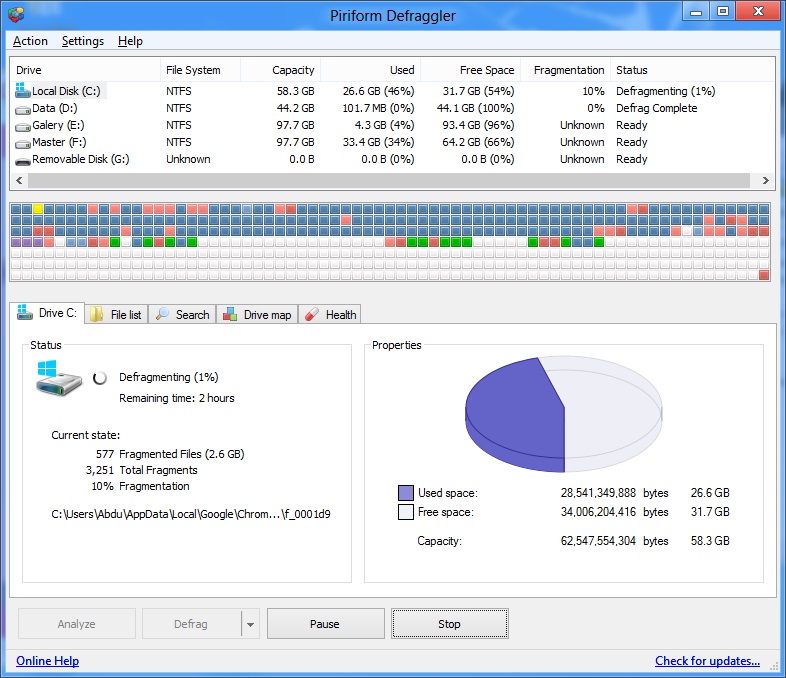The height and width of the screenshot is (678, 786).
Task: Open the Settings menu
Action: click(83, 41)
